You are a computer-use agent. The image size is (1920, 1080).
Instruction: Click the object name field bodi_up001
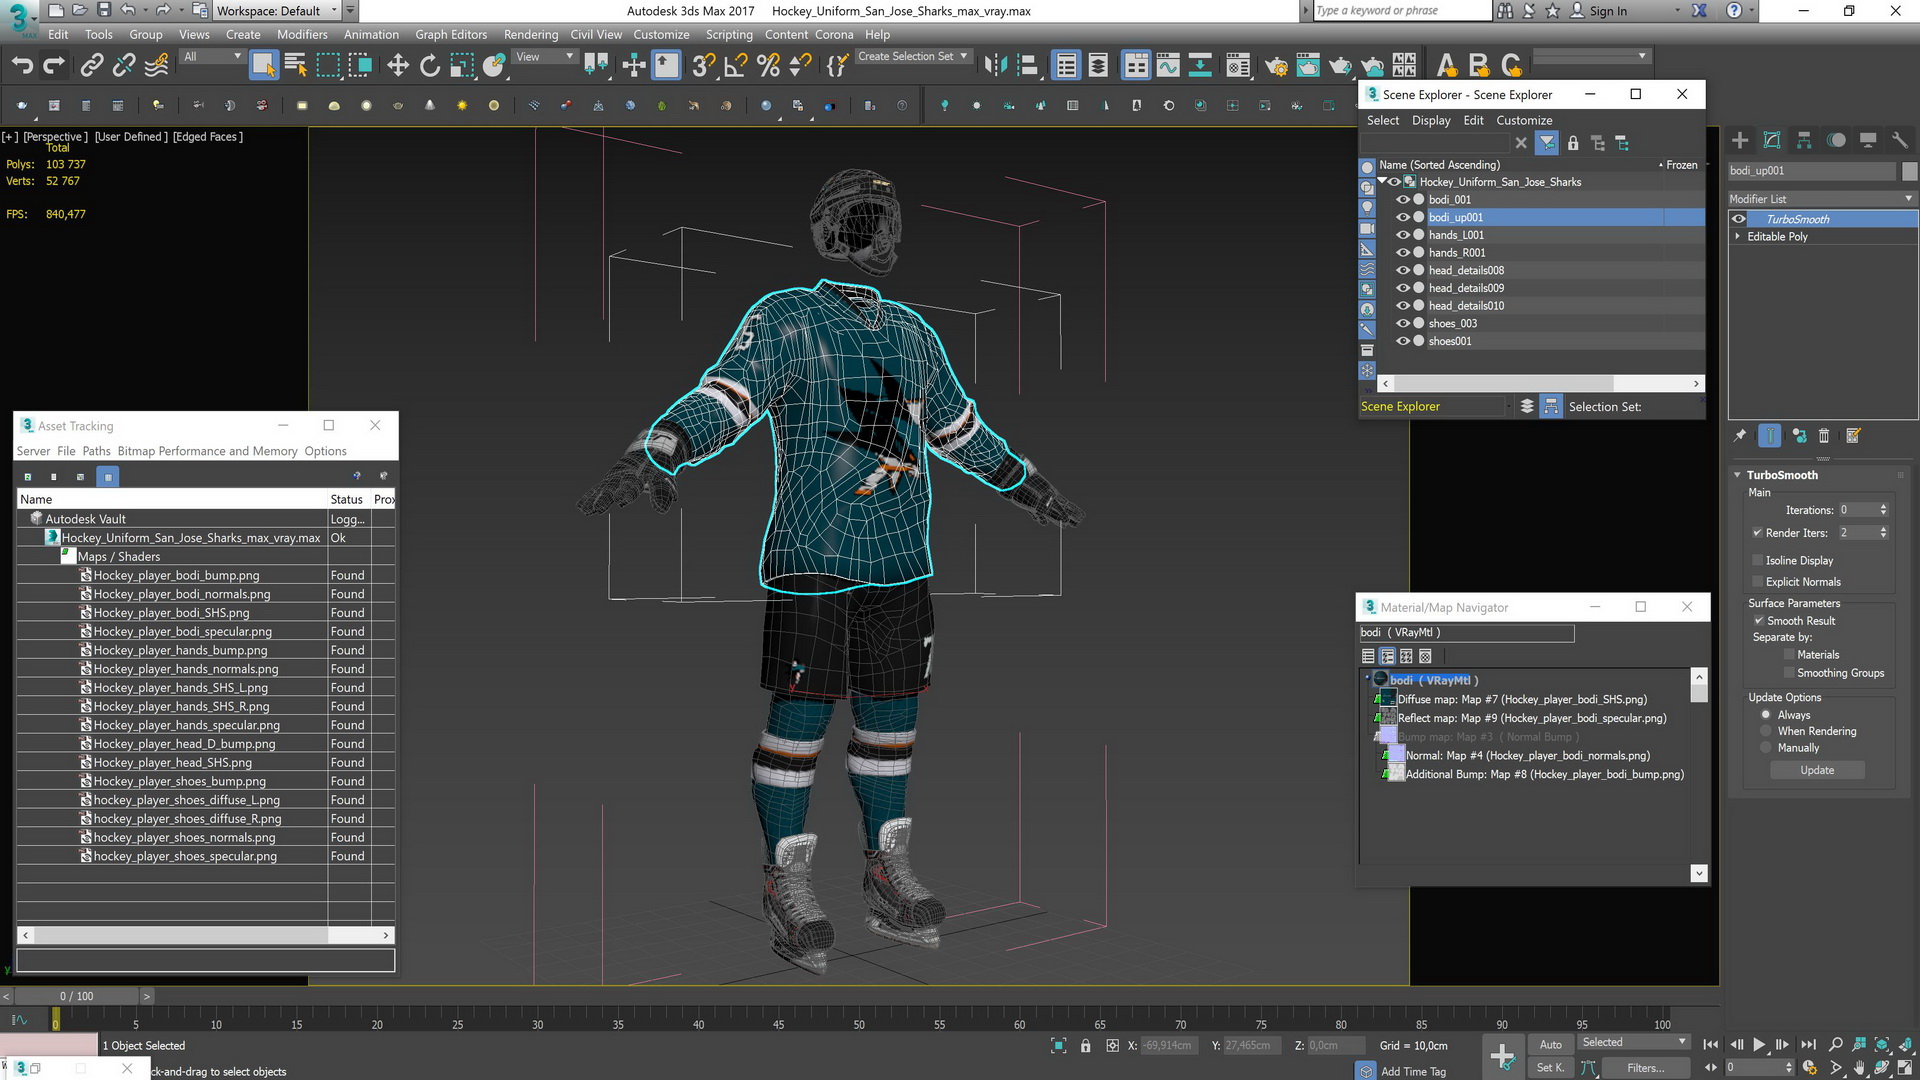[x=1812, y=171]
